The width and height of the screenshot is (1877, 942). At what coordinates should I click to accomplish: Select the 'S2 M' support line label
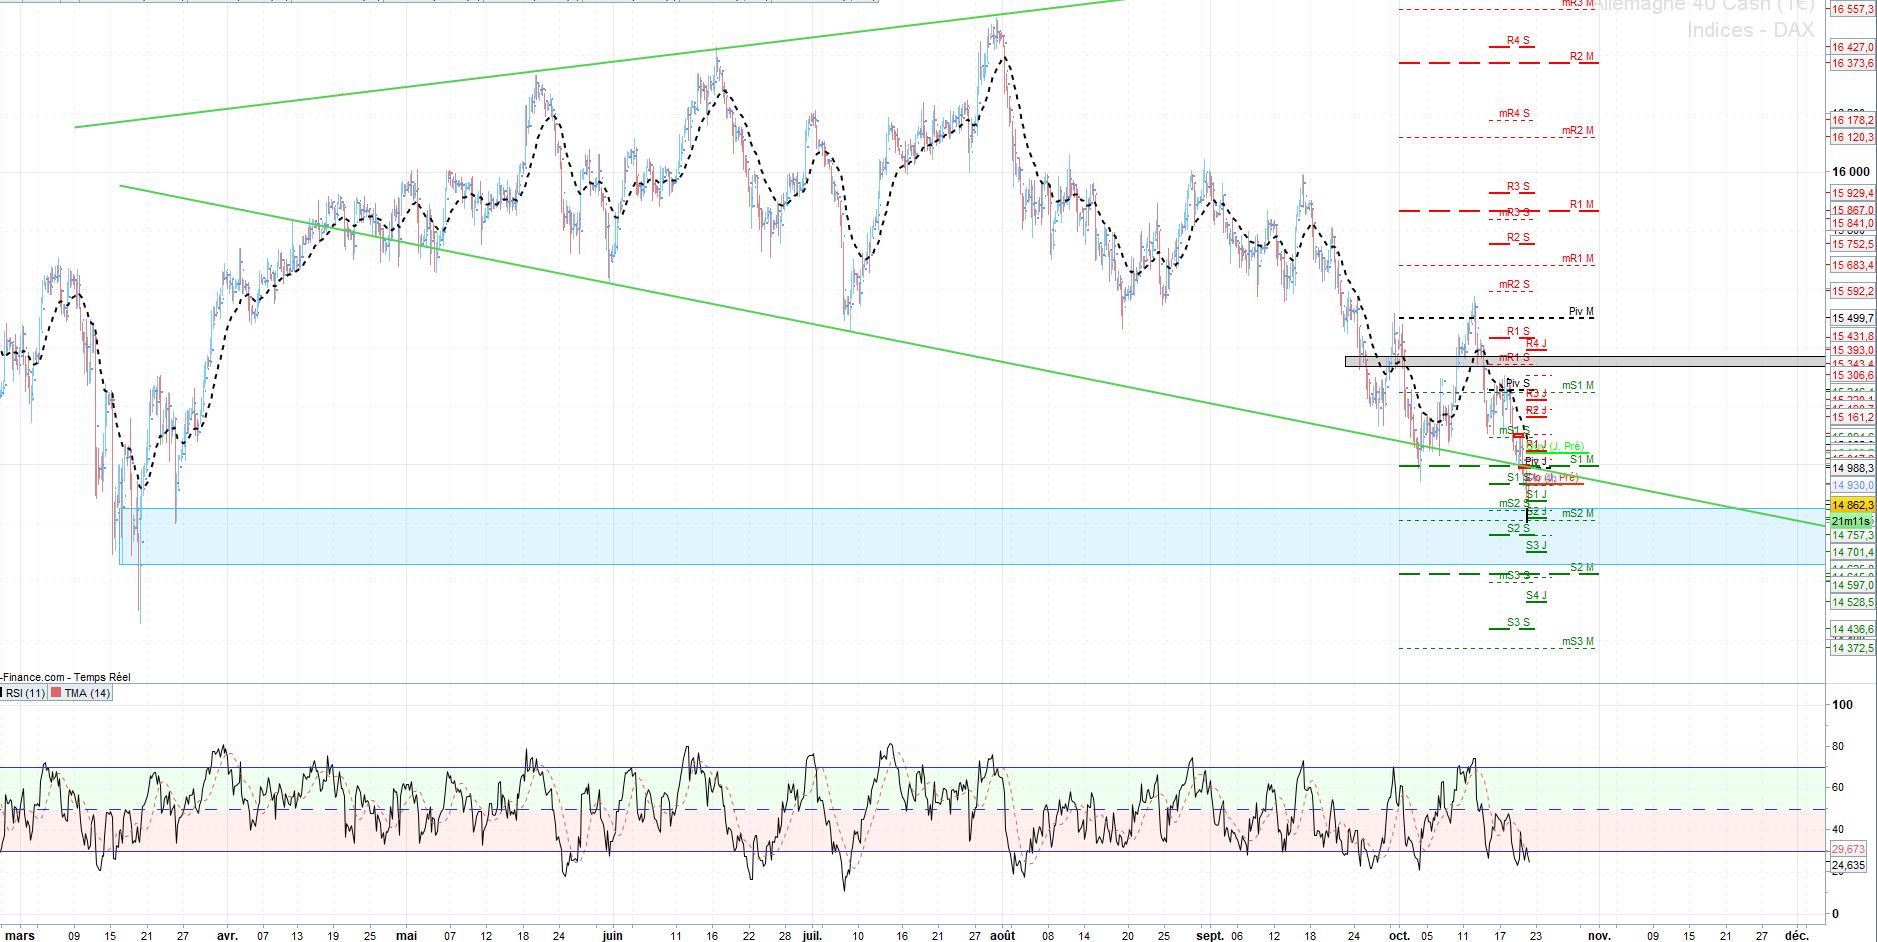point(1581,567)
